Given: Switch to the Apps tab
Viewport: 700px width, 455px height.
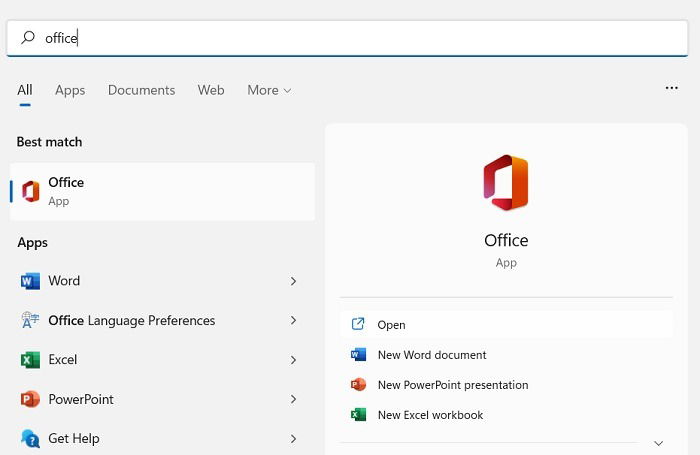Looking at the screenshot, I should click(70, 90).
